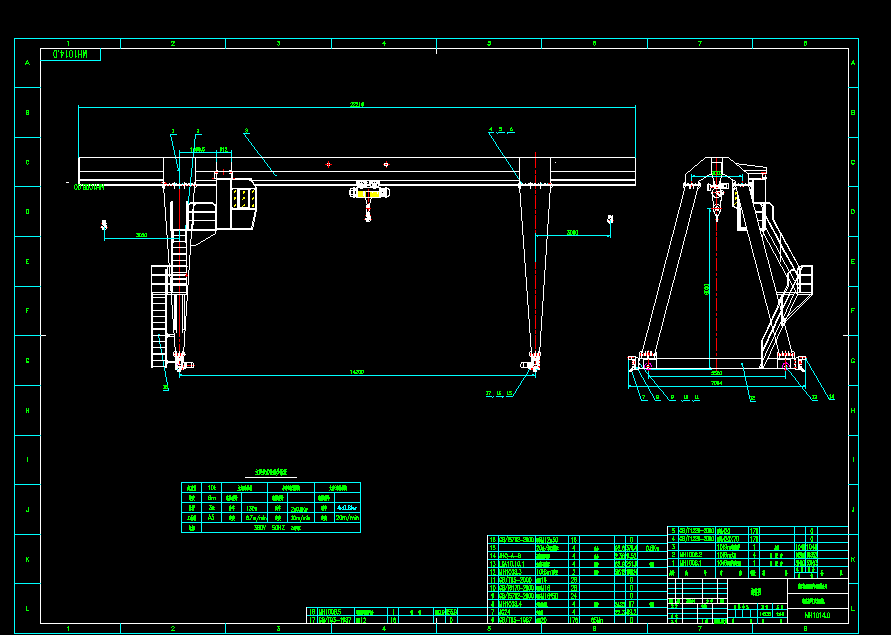The width and height of the screenshot is (891, 635).
Task: Select the red wheel marker on side view's right bogie
Action: point(785,366)
